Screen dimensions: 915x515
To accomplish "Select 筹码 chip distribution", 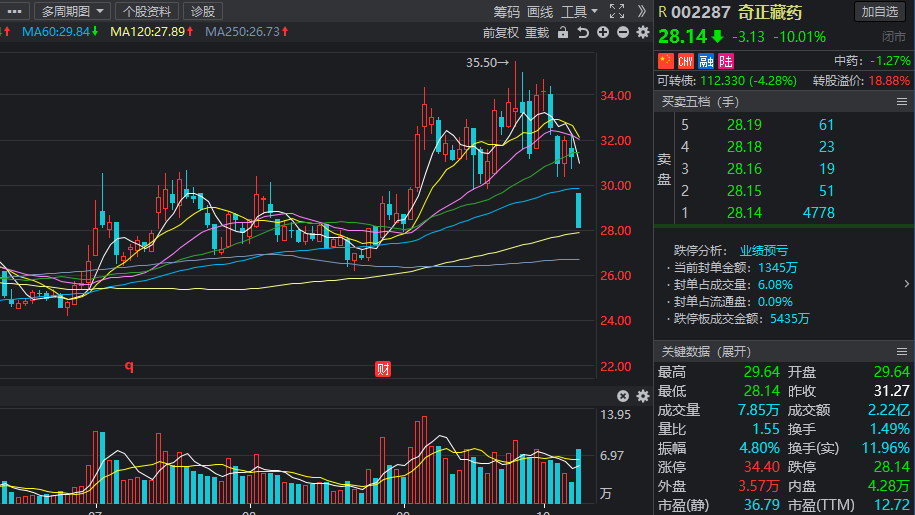I will pos(506,12).
